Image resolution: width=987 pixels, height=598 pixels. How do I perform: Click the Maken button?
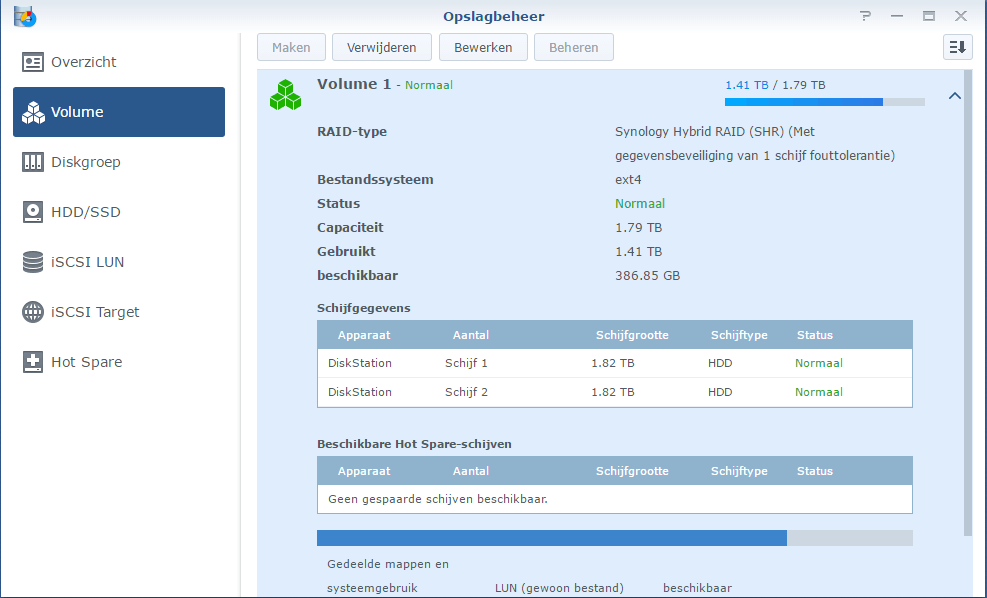pyautogui.click(x=291, y=47)
